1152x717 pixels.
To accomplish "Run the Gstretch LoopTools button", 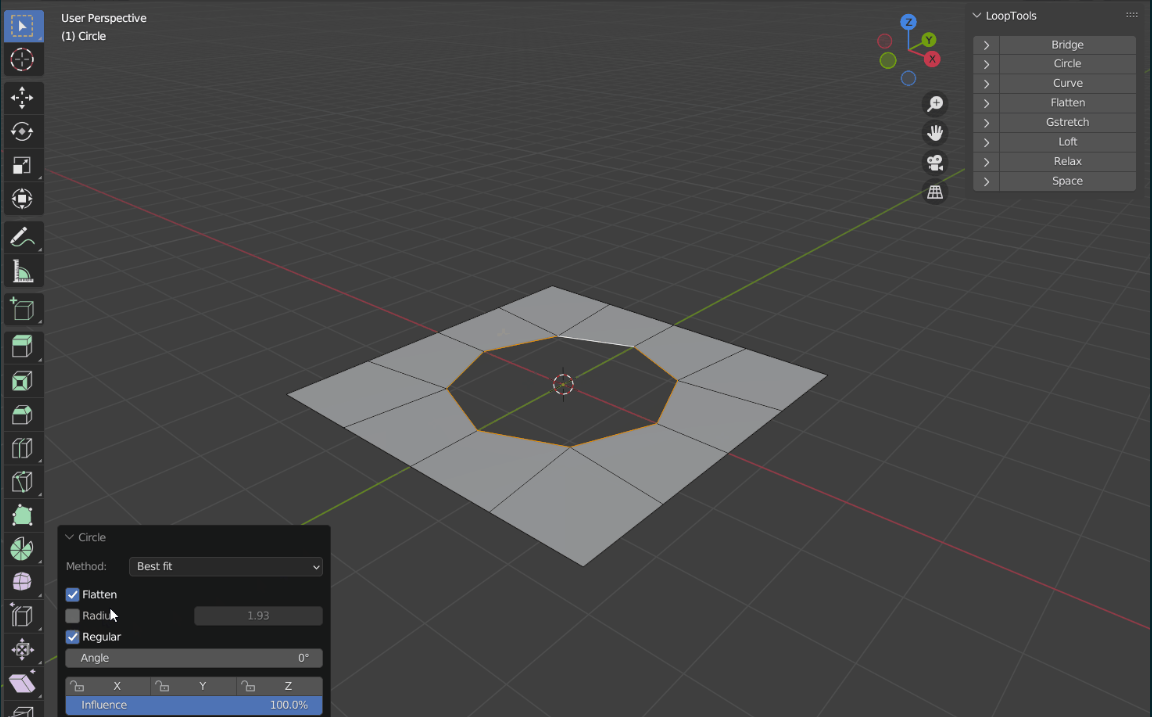I will click(x=1068, y=123).
